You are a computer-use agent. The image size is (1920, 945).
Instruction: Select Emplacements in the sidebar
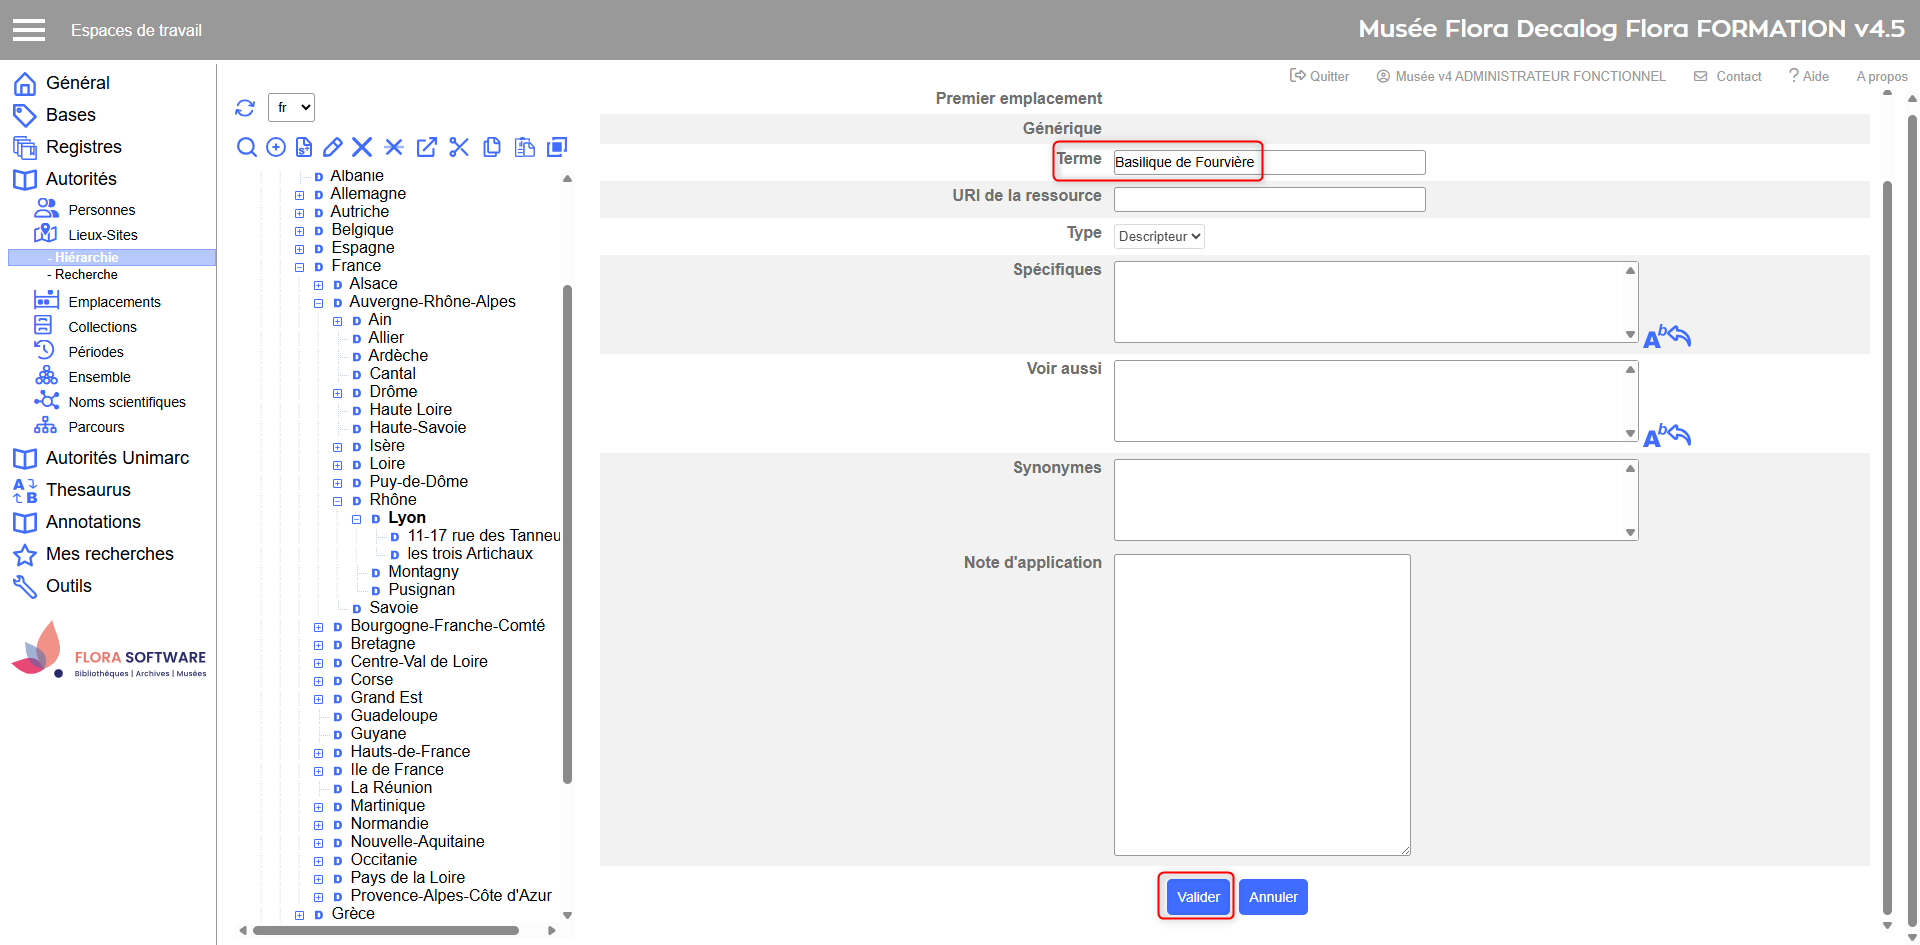point(114,302)
